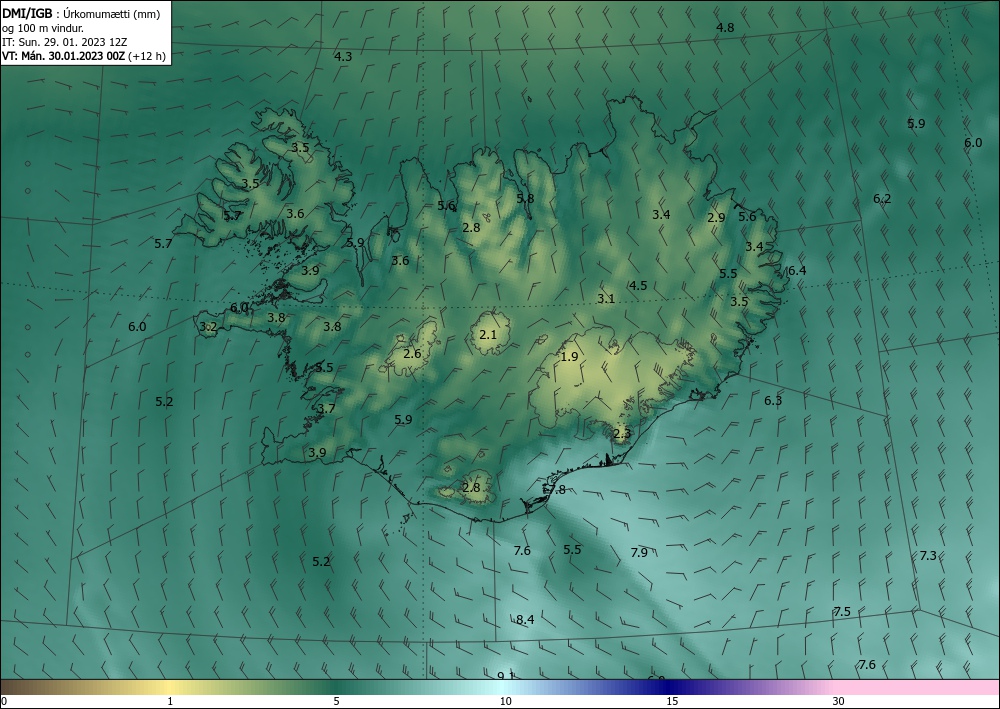Select the legend tick label 5
1000x709 pixels.
[x=336, y=701]
